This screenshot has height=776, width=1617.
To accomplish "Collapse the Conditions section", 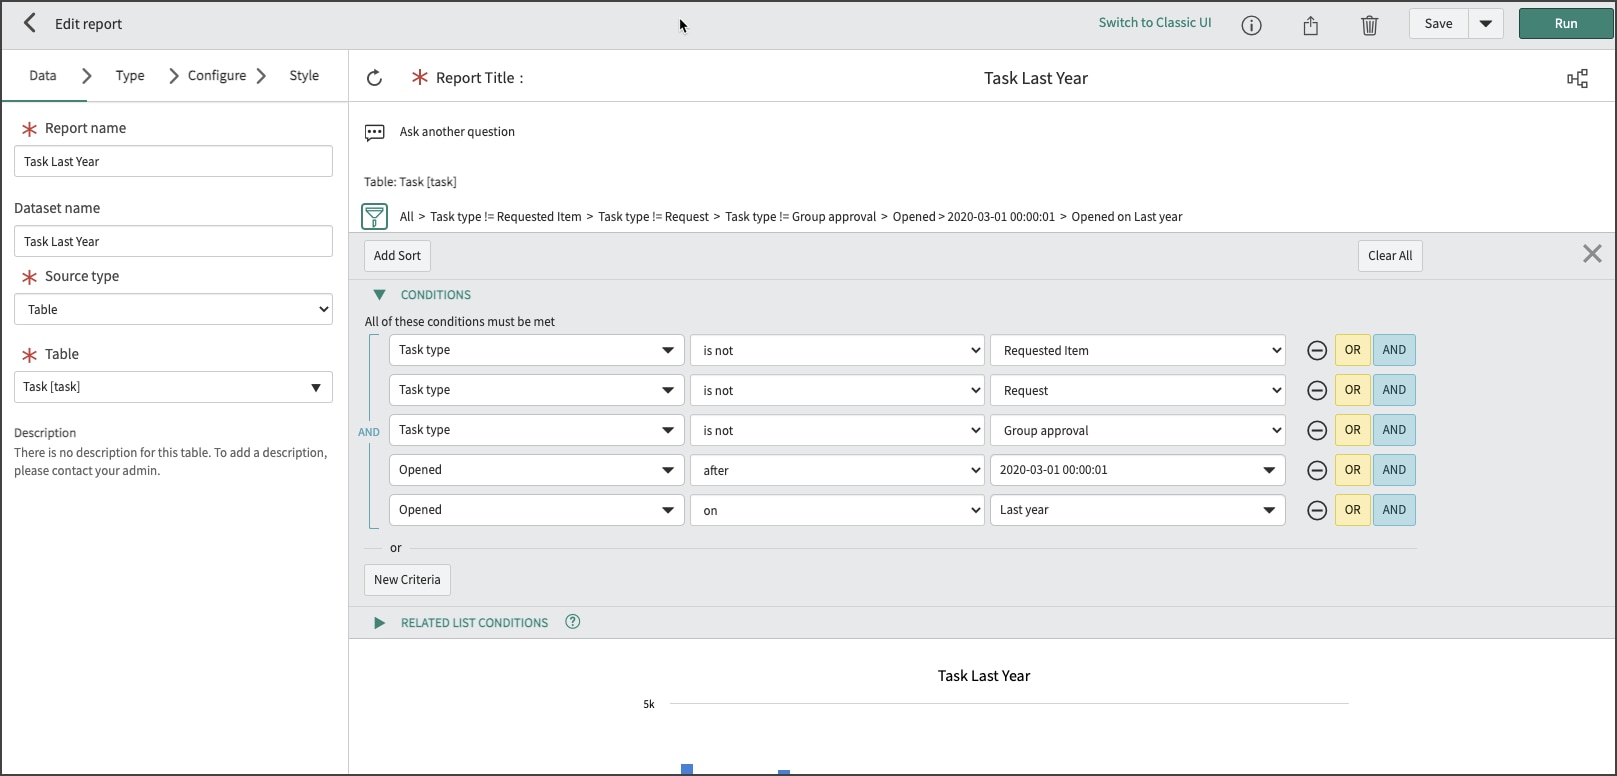I will pyautogui.click(x=379, y=295).
